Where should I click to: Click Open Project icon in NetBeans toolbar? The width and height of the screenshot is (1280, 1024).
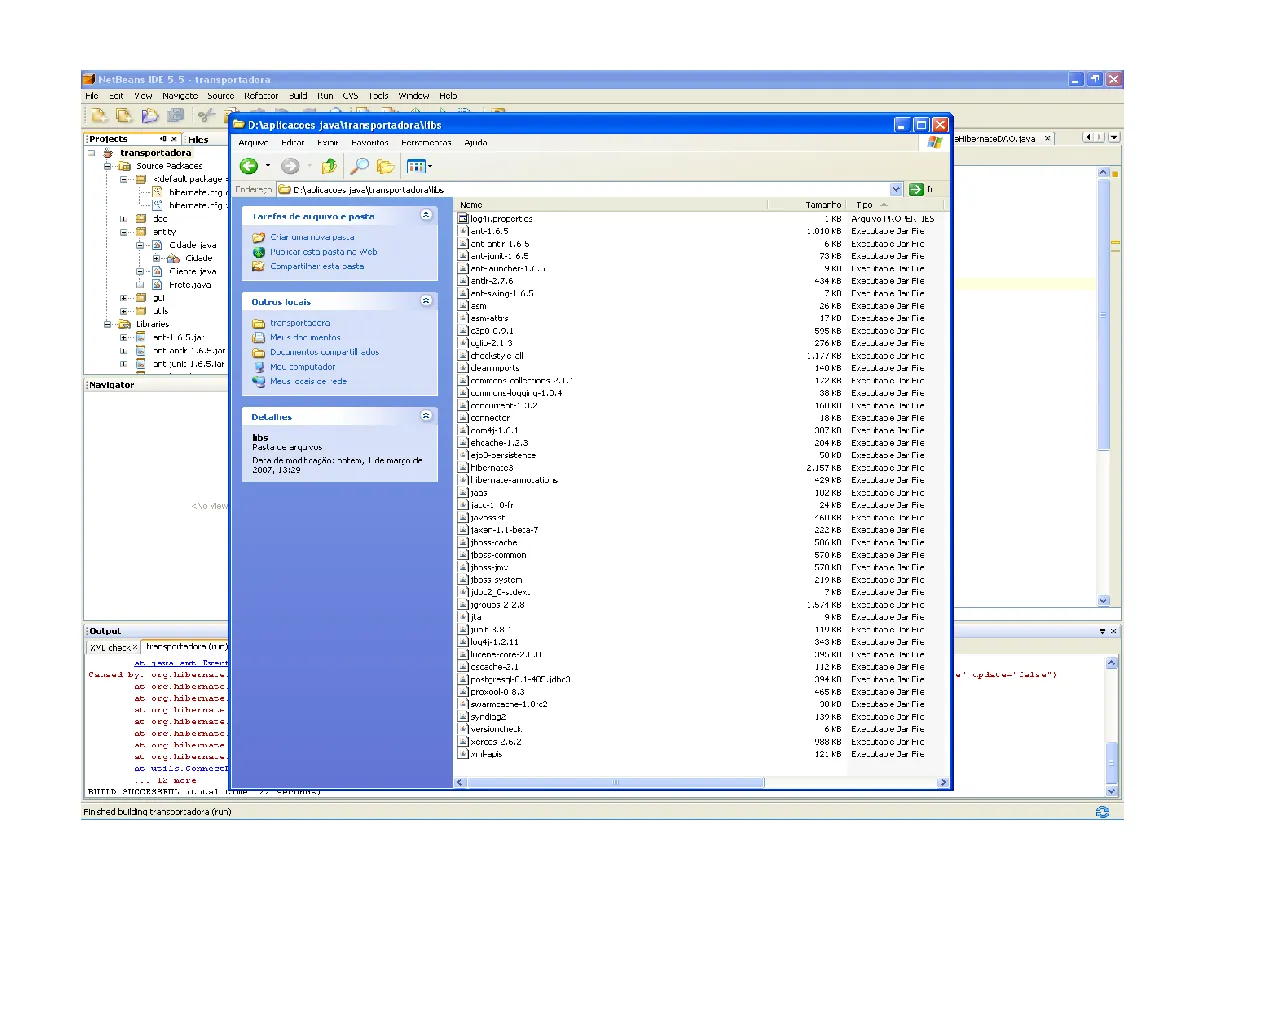pyautogui.click(x=150, y=116)
